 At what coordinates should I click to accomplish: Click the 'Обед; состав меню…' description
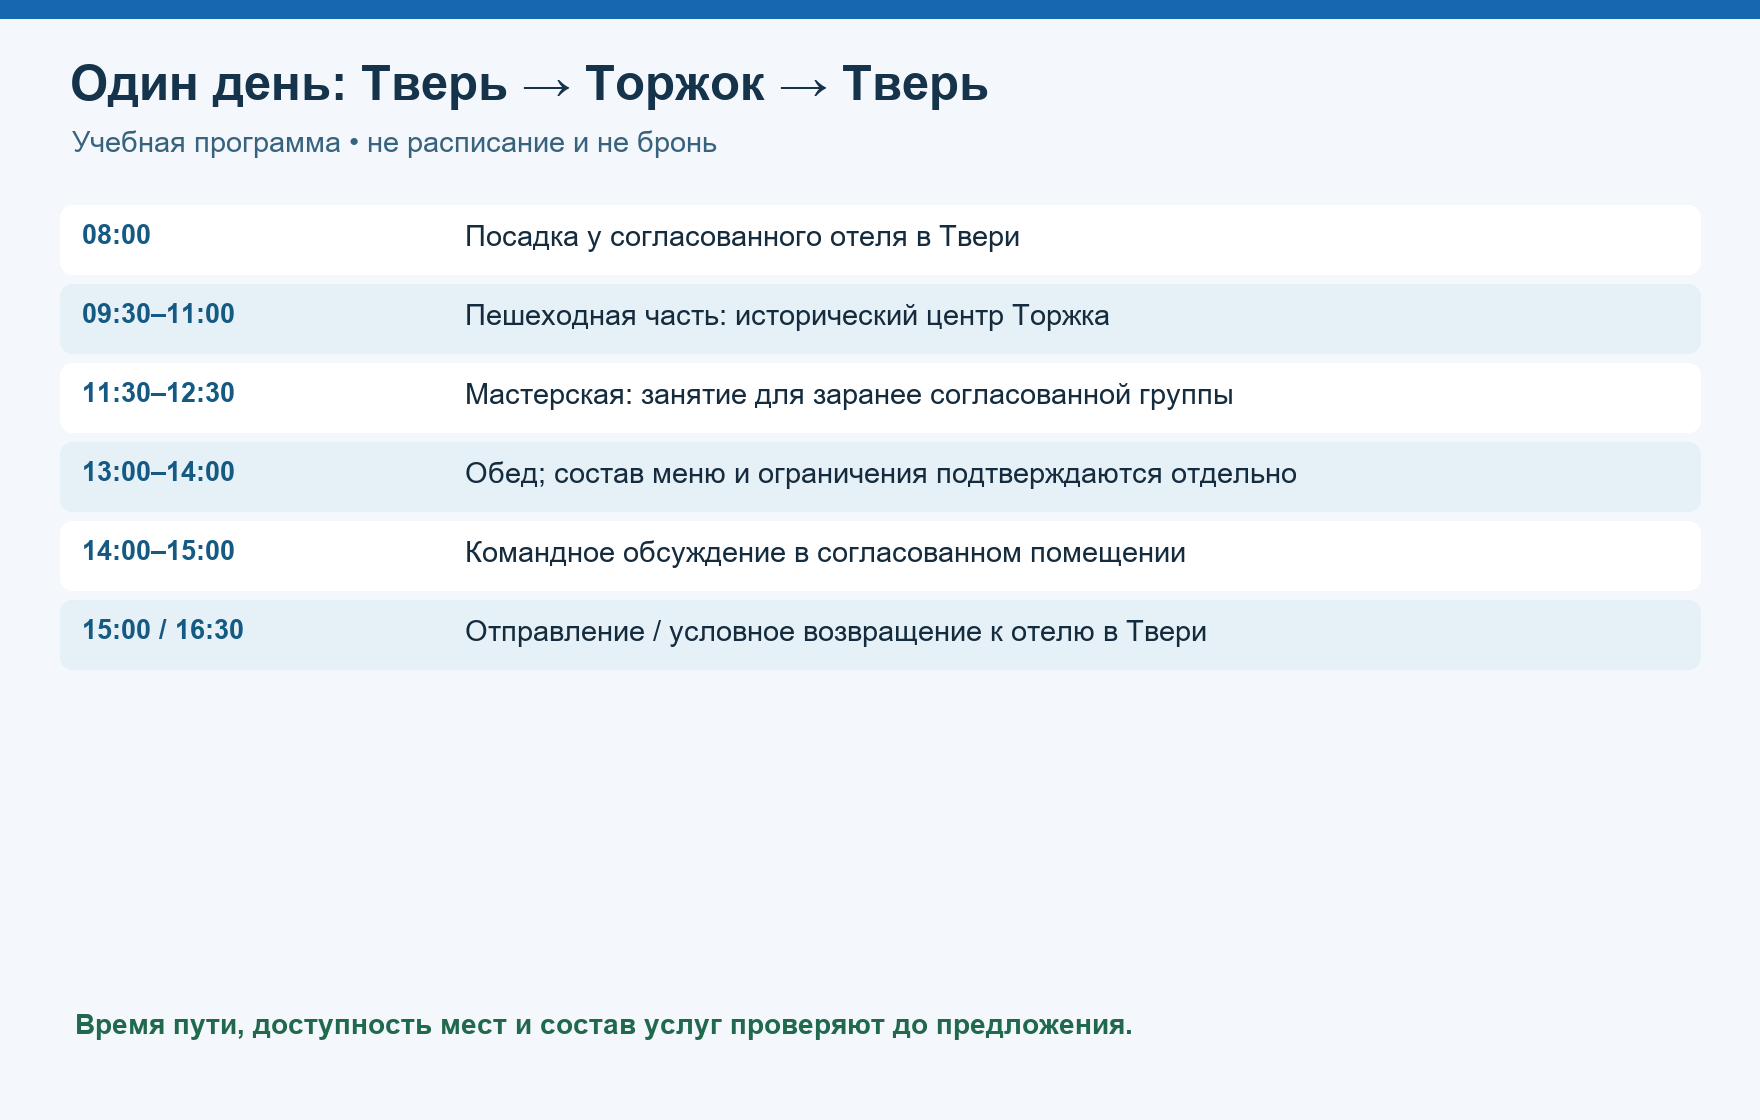881,474
